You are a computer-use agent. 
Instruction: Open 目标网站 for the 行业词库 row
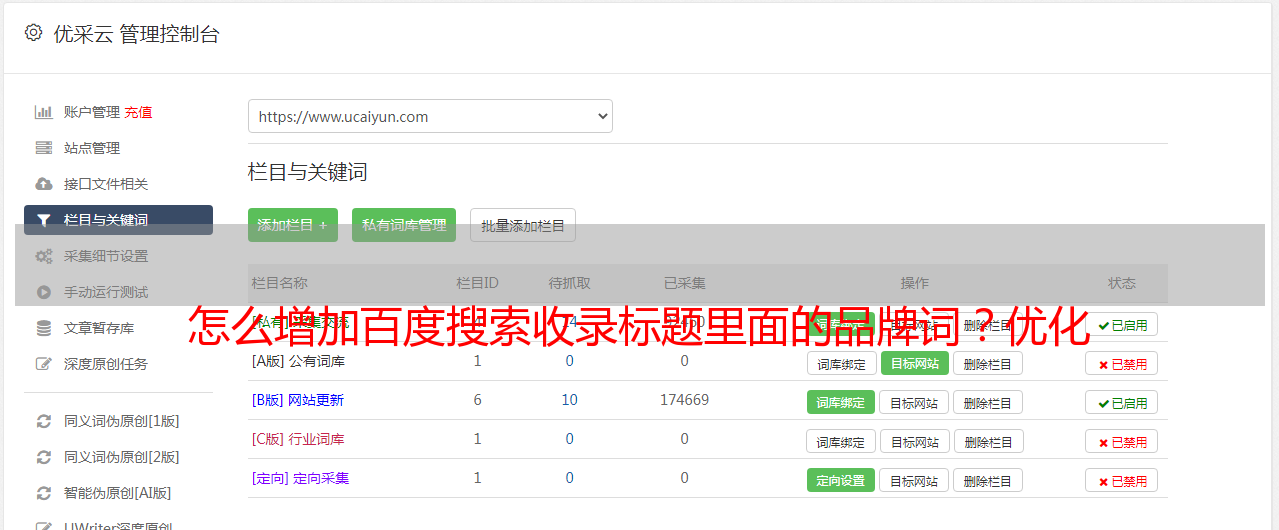pos(915,441)
